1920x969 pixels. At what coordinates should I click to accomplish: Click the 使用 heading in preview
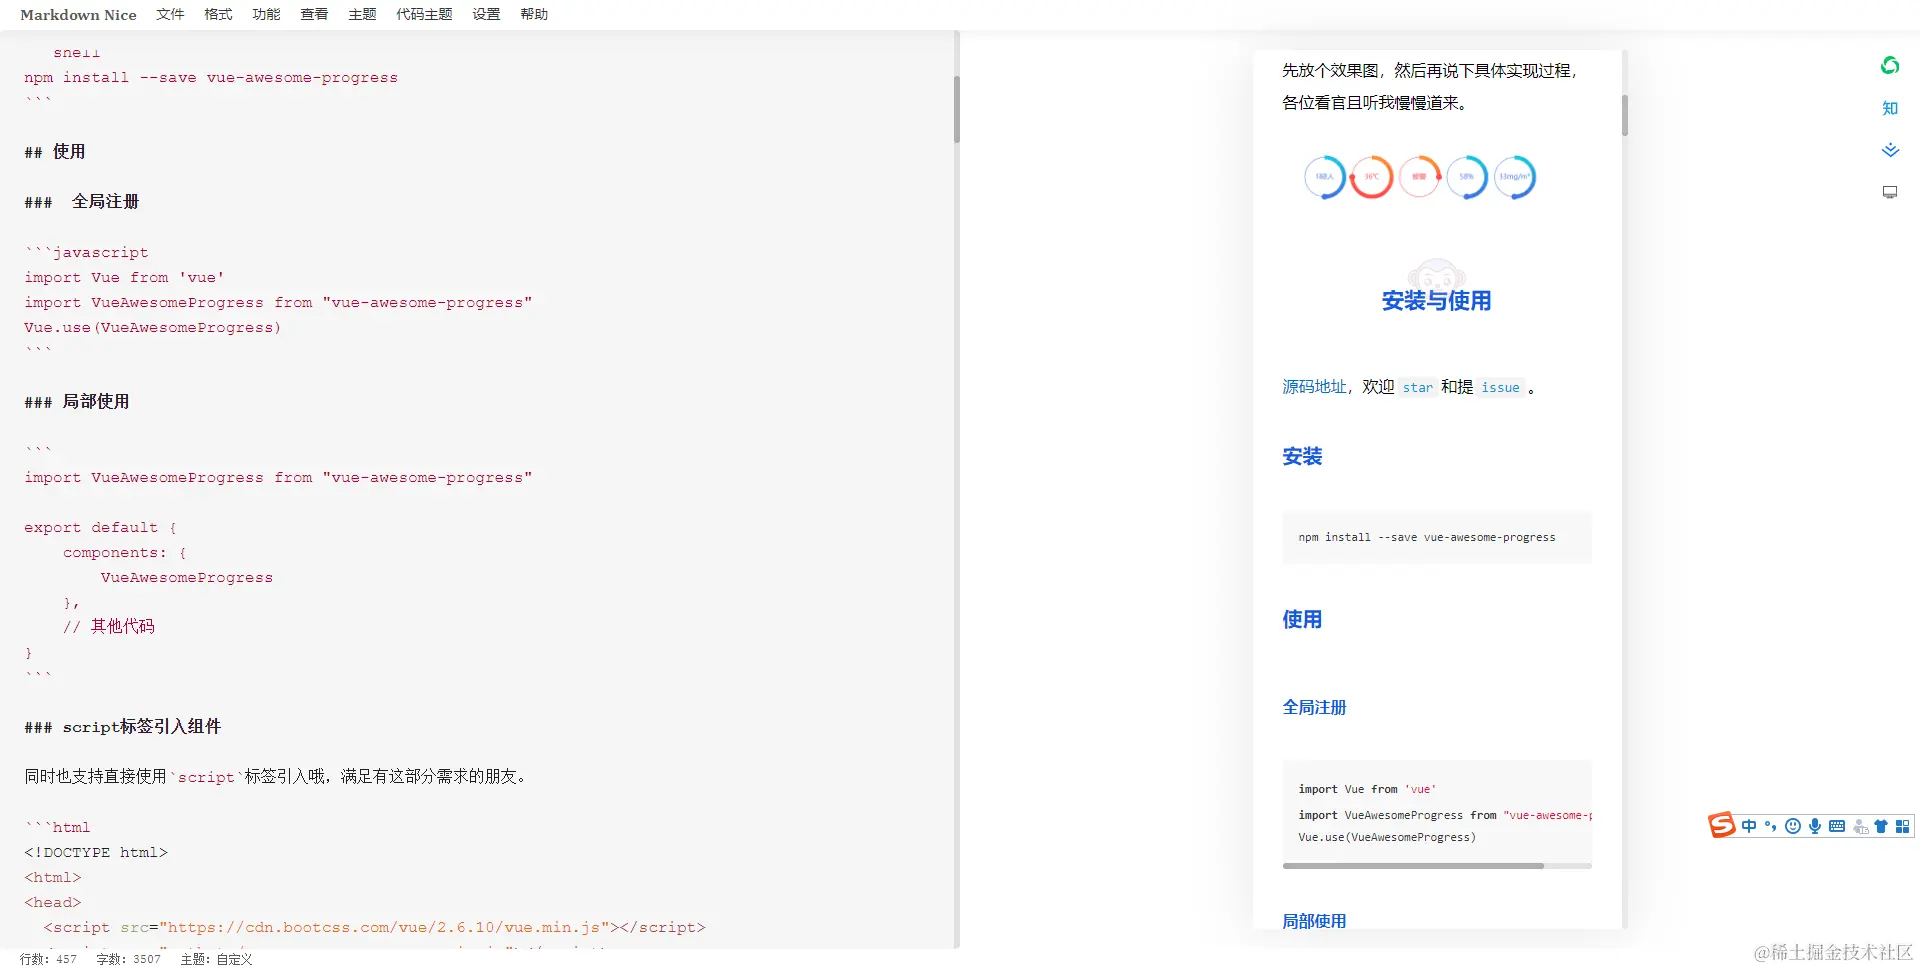click(x=1302, y=620)
